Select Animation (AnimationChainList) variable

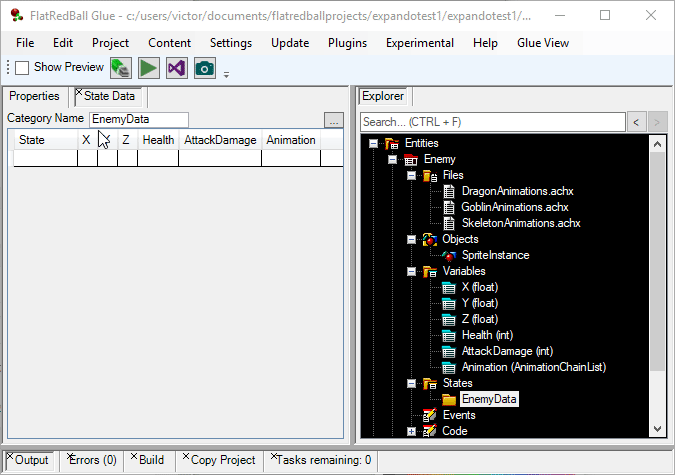pyautogui.click(x=534, y=367)
